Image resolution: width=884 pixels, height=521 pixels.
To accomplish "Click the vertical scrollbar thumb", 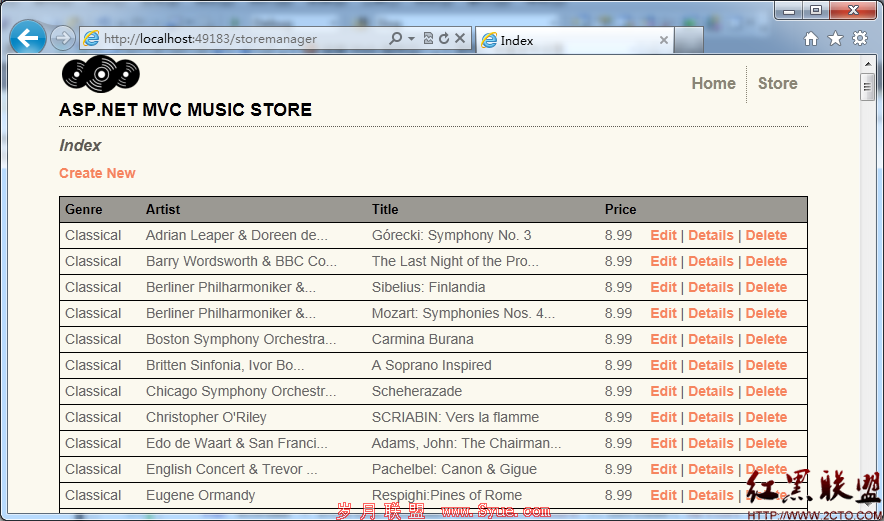I will click(867, 86).
